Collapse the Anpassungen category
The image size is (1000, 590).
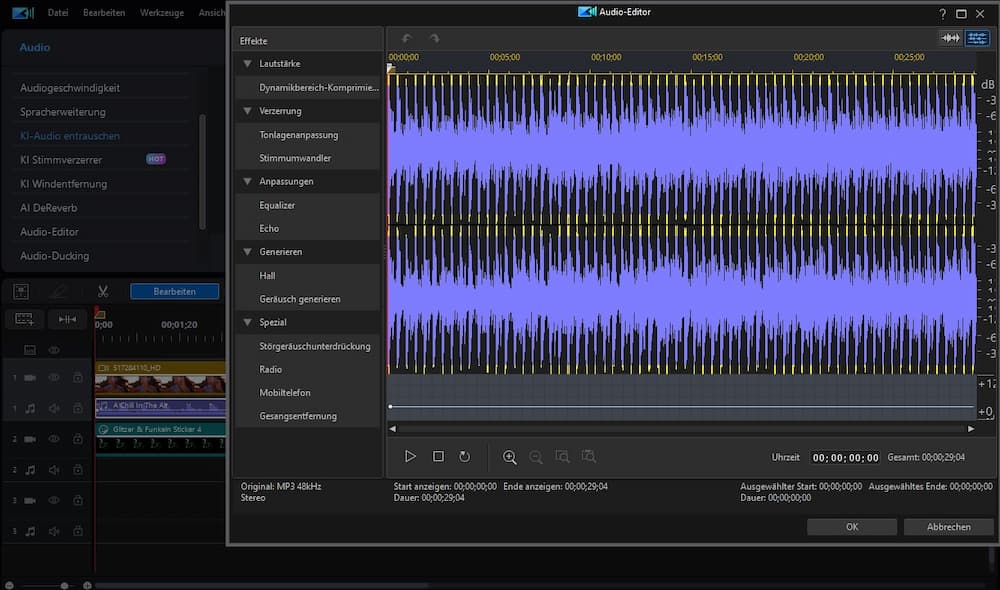(246, 181)
